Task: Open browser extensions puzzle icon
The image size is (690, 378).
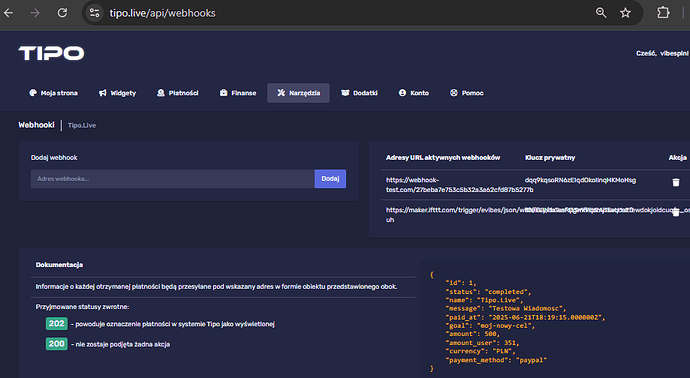Action: [663, 13]
